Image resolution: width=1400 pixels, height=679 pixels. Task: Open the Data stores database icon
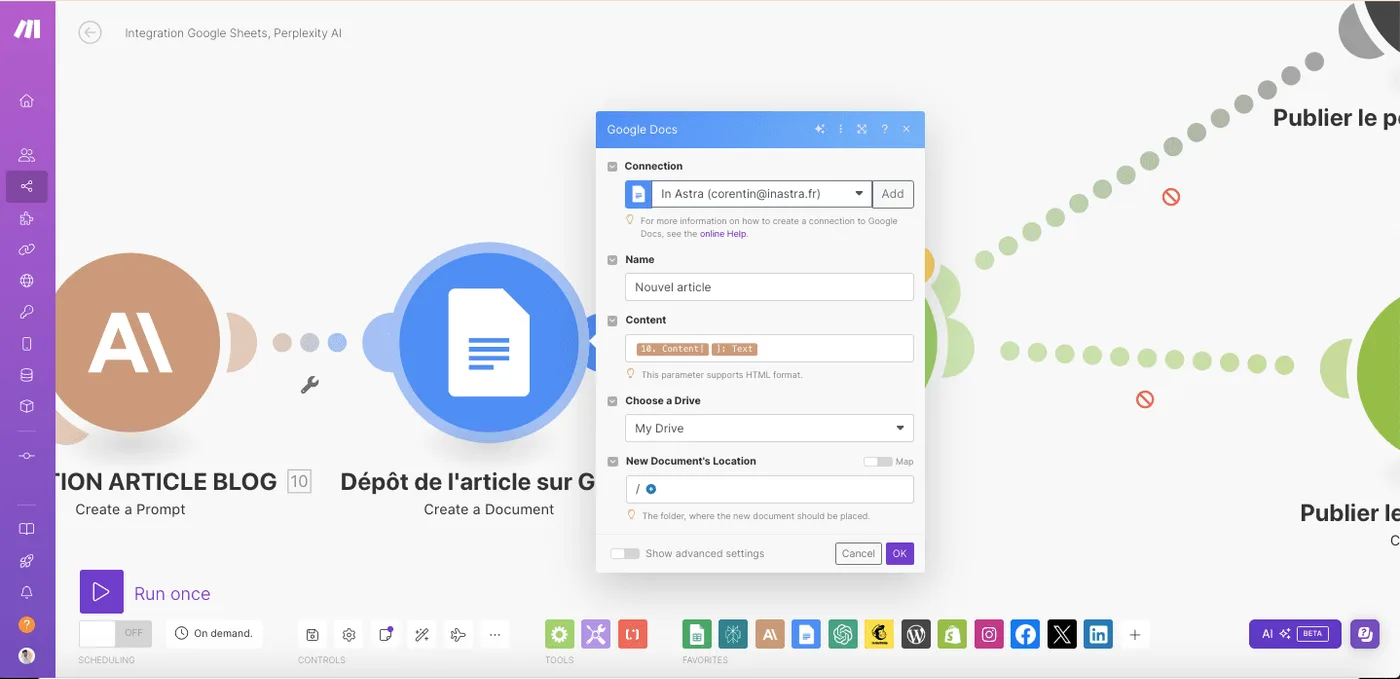point(27,375)
